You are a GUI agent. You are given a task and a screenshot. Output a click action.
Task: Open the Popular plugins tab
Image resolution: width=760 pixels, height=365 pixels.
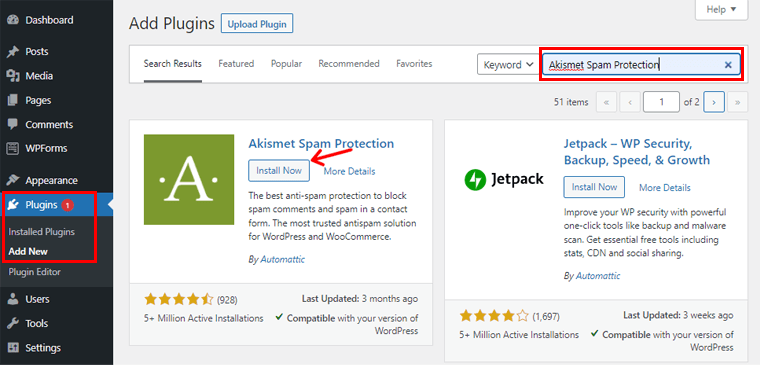[x=286, y=63]
